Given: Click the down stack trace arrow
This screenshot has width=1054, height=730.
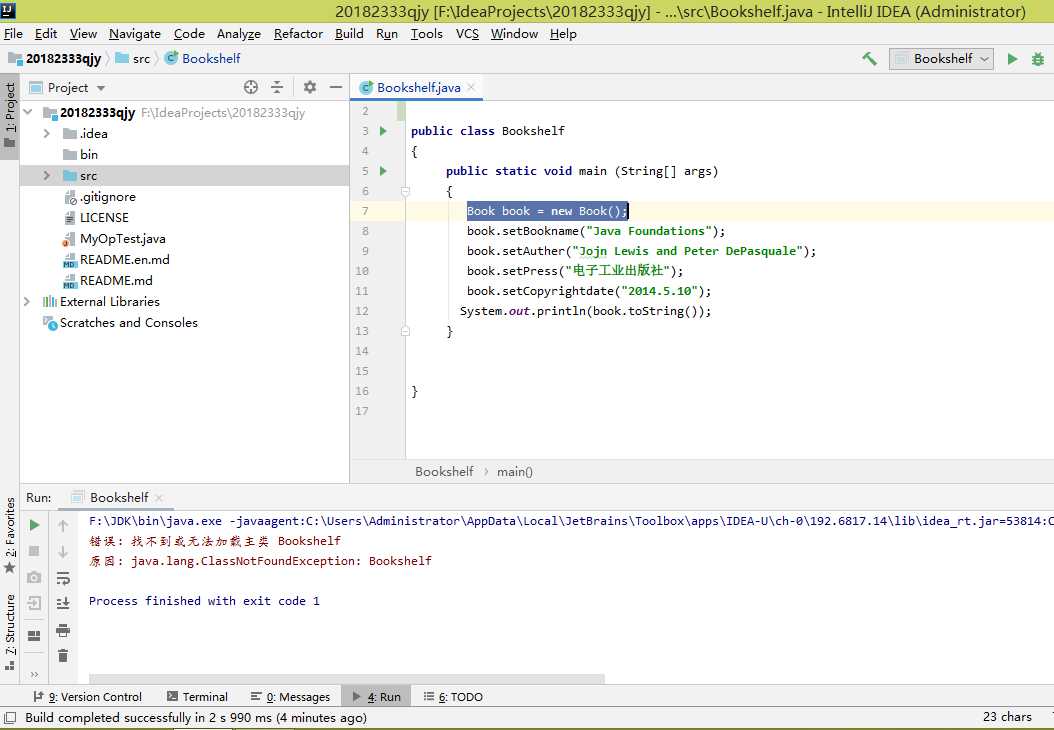Looking at the screenshot, I should point(63,552).
